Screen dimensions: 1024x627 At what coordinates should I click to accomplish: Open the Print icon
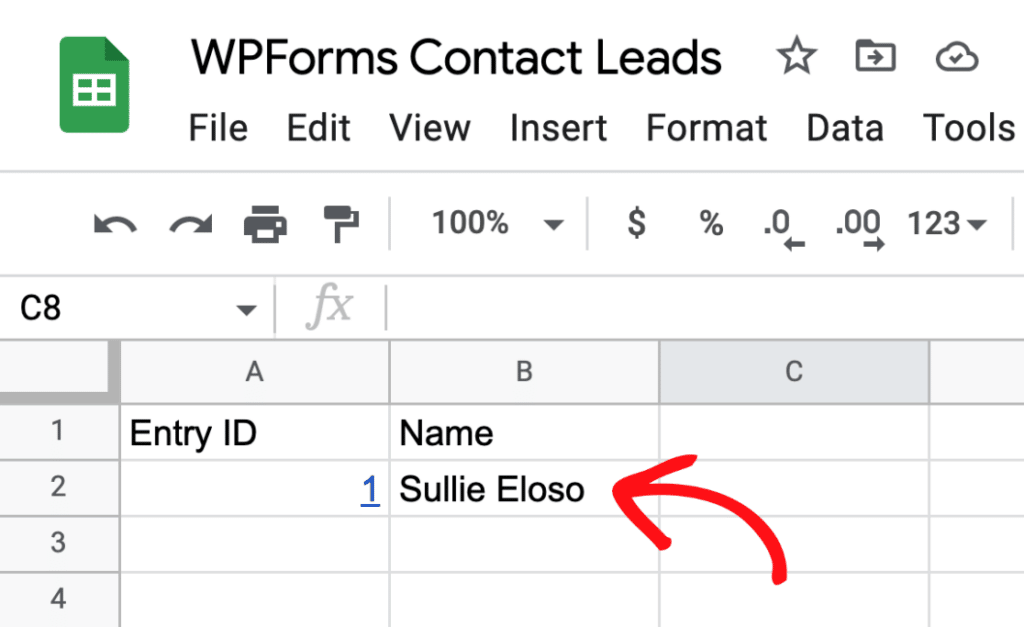(x=266, y=222)
